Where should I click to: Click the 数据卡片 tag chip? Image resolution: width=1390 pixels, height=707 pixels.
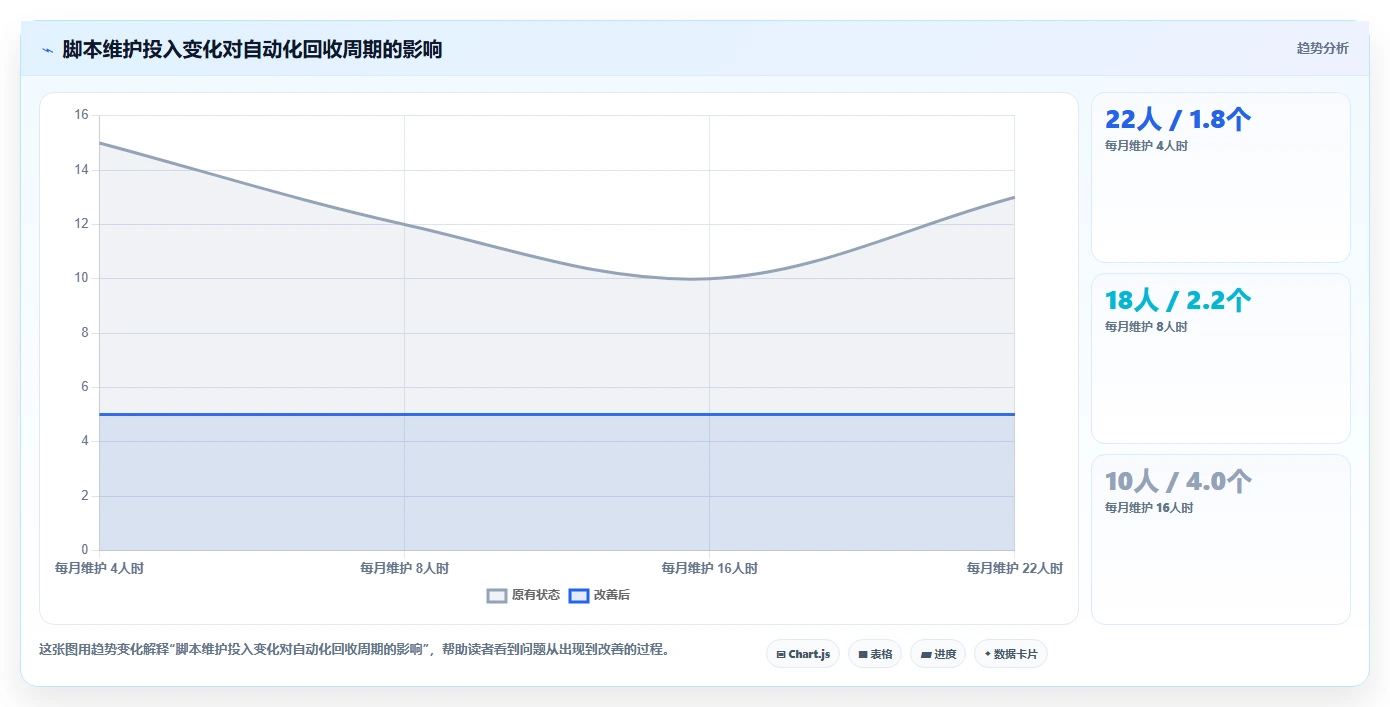pos(1011,654)
